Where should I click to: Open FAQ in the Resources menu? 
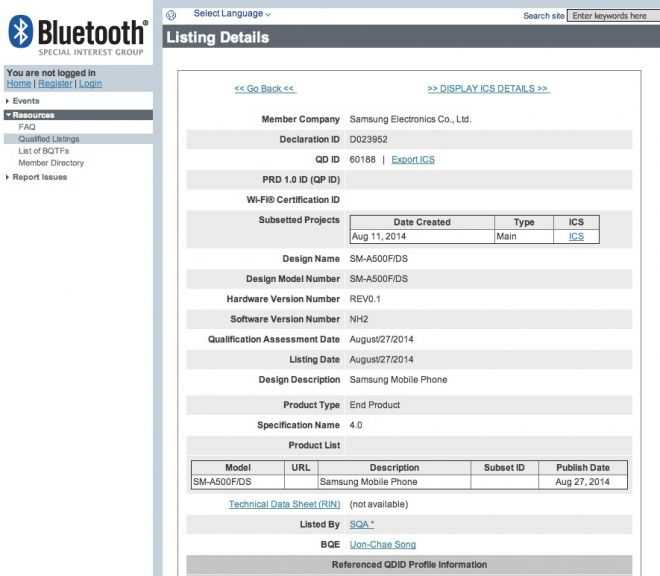click(26, 127)
